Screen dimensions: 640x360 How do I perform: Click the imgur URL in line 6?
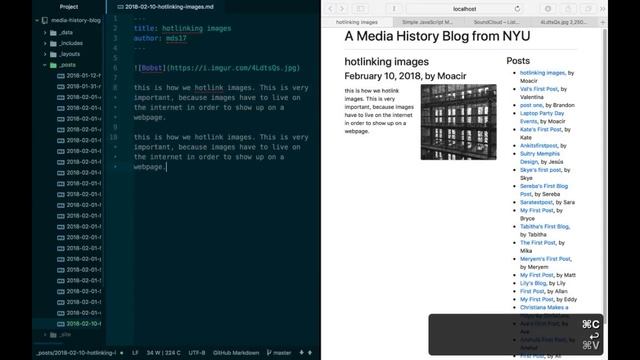click(x=233, y=68)
